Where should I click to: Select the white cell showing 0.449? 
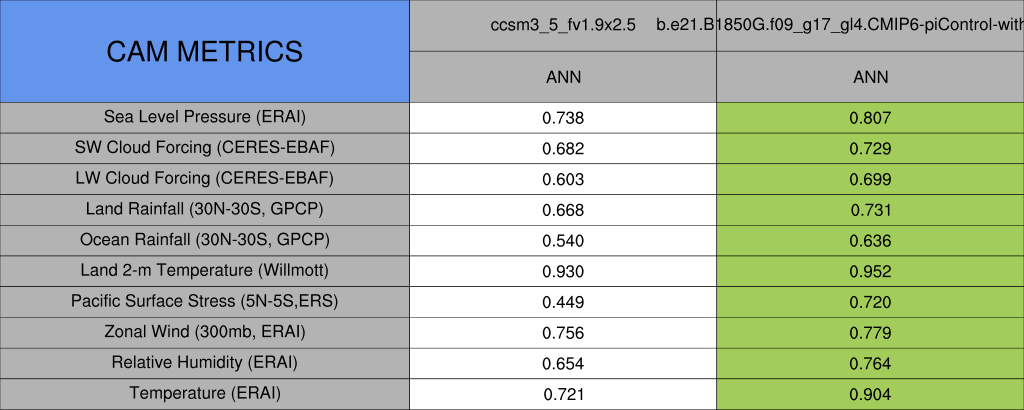point(563,302)
